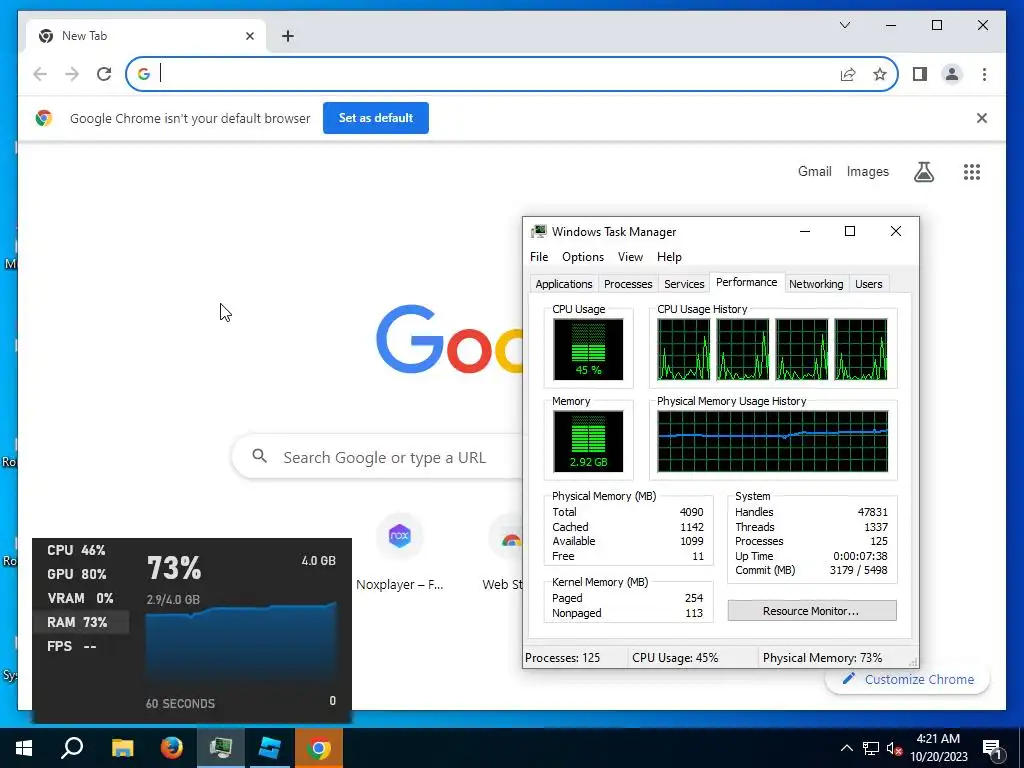The width and height of the screenshot is (1024, 768).
Task: Launch Firefox from the taskbar
Action: (172, 748)
